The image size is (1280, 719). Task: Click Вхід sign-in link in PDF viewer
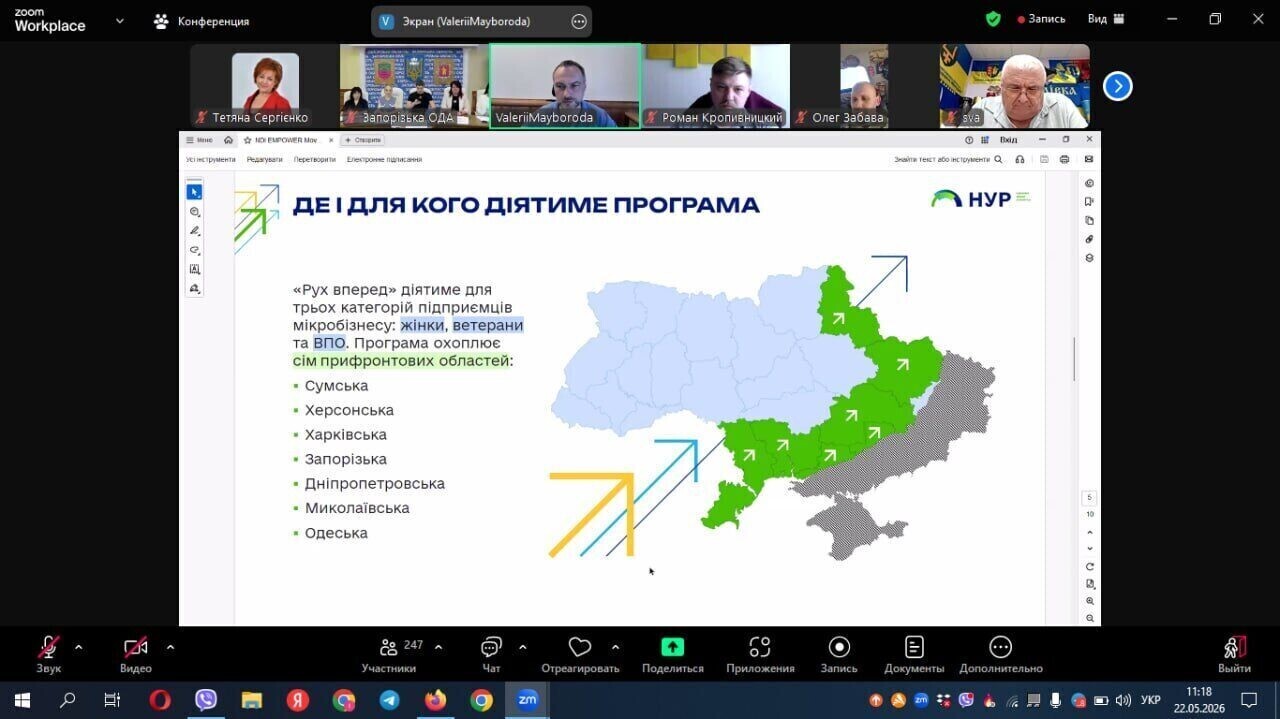point(1008,140)
